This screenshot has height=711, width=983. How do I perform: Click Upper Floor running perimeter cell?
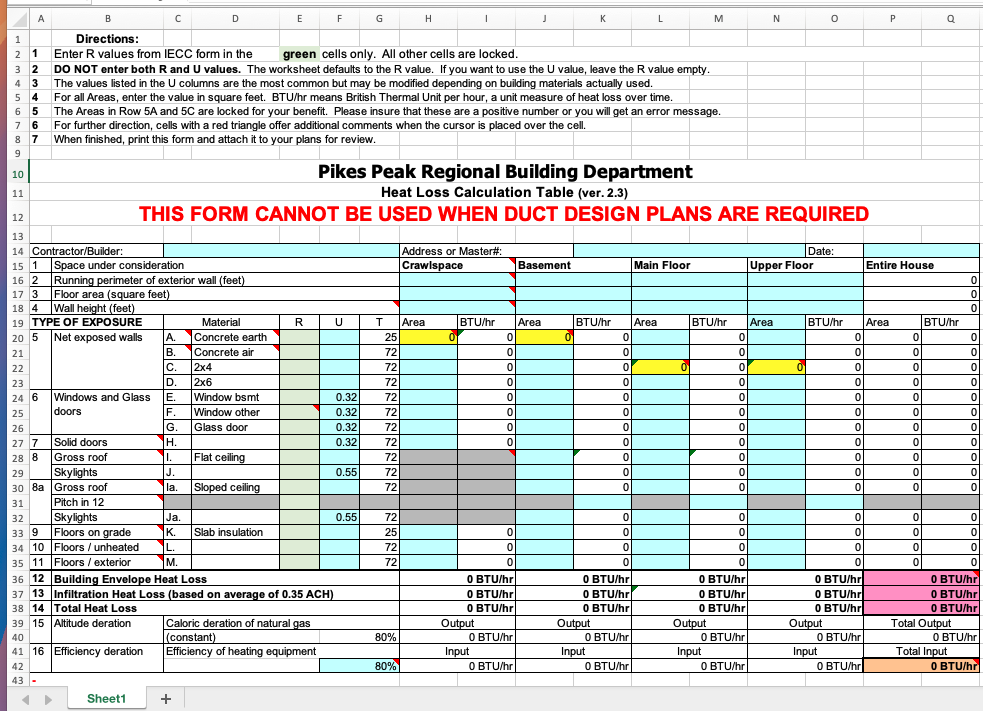(805, 280)
